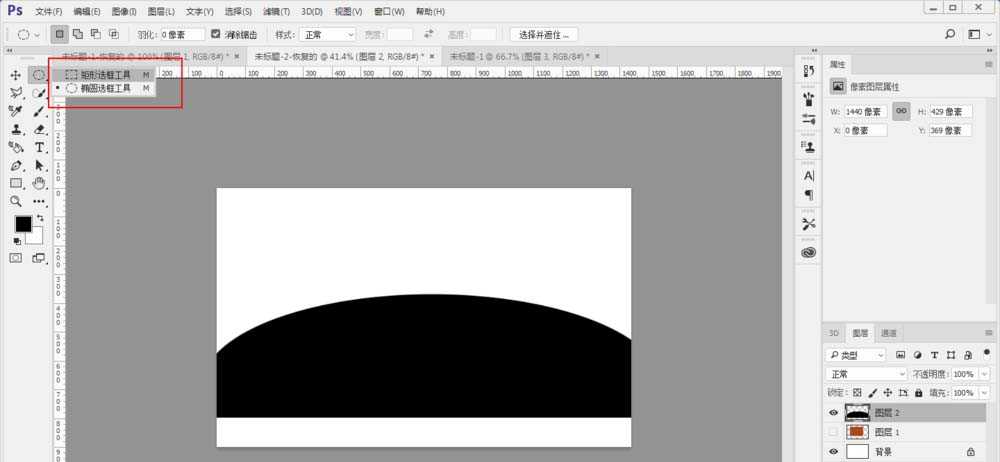Screen dimensions: 1000x462
Task: Click the link width and height icon
Action: click(901, 111)
